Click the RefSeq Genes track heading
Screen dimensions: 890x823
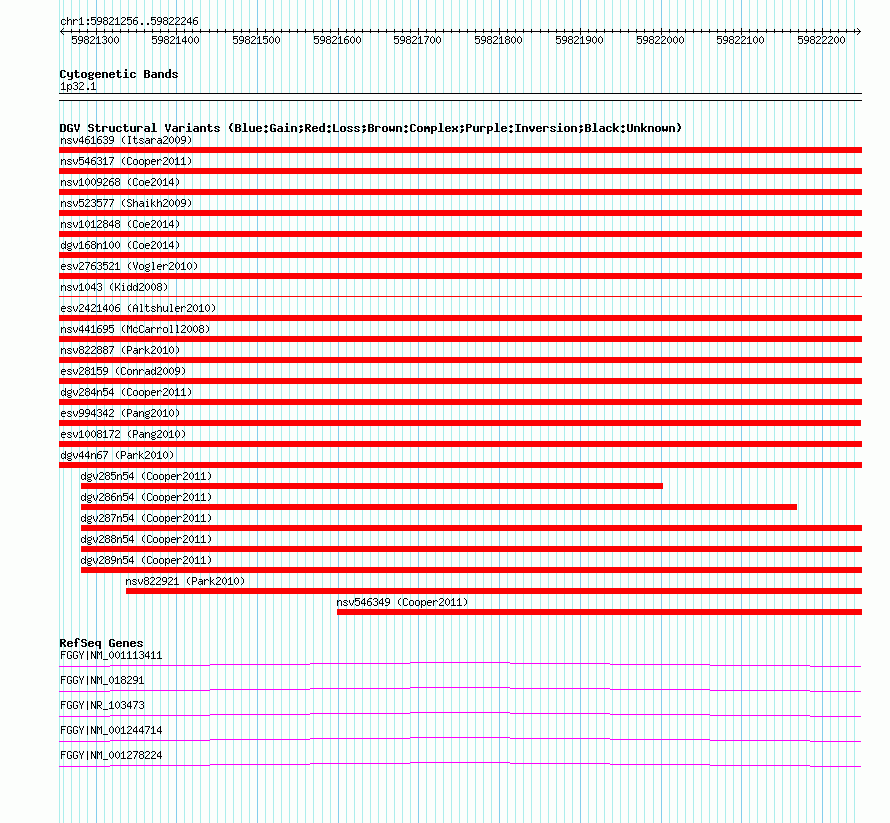pos(101,643)
